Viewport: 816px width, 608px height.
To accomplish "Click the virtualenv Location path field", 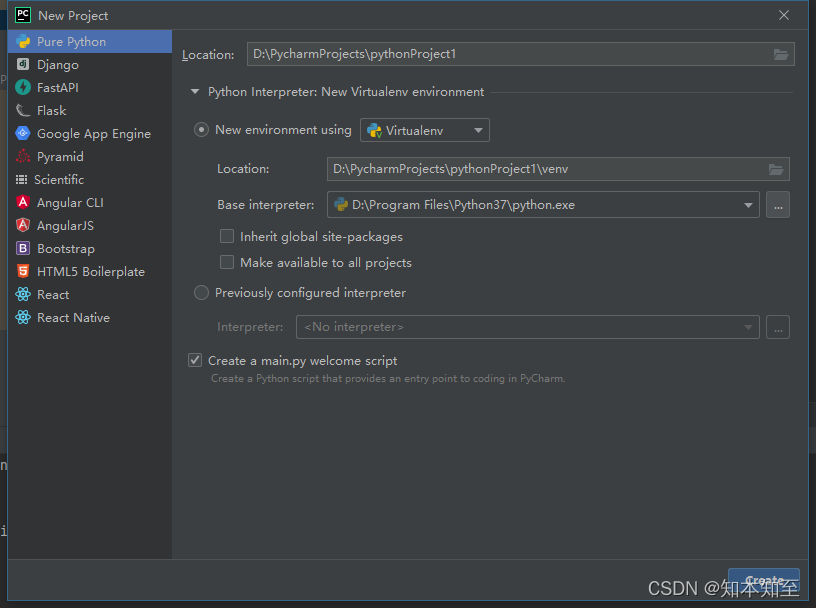I will click(x=545, y=169).
